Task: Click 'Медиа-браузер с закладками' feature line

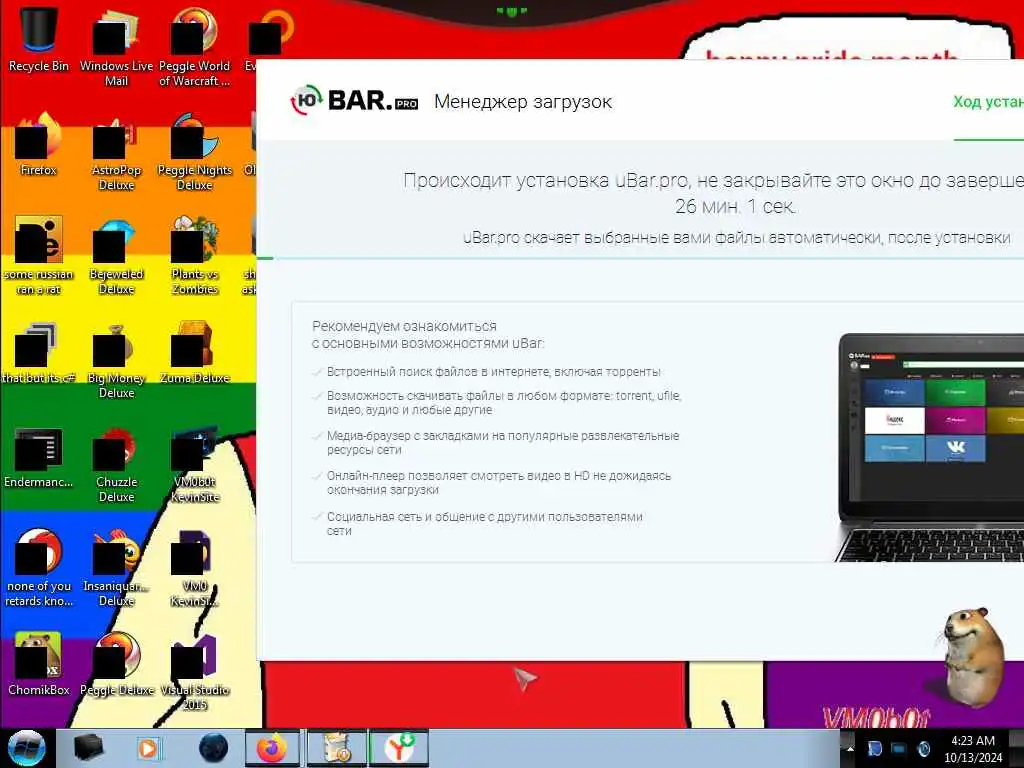Action: 503,443
